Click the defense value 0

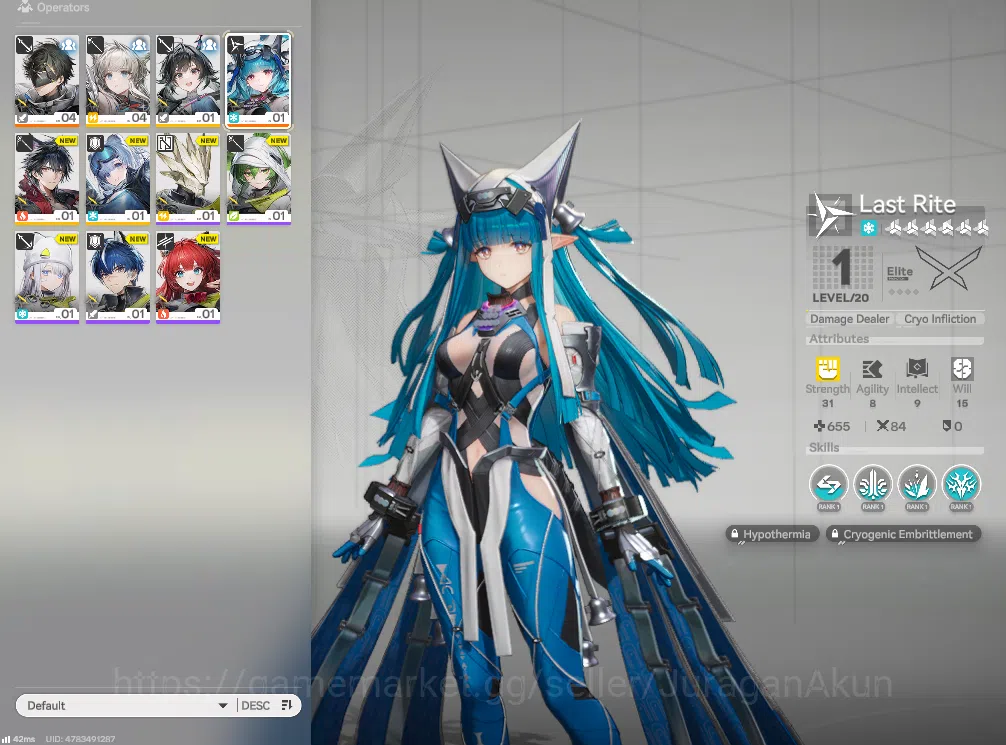(x=952, y=426)
